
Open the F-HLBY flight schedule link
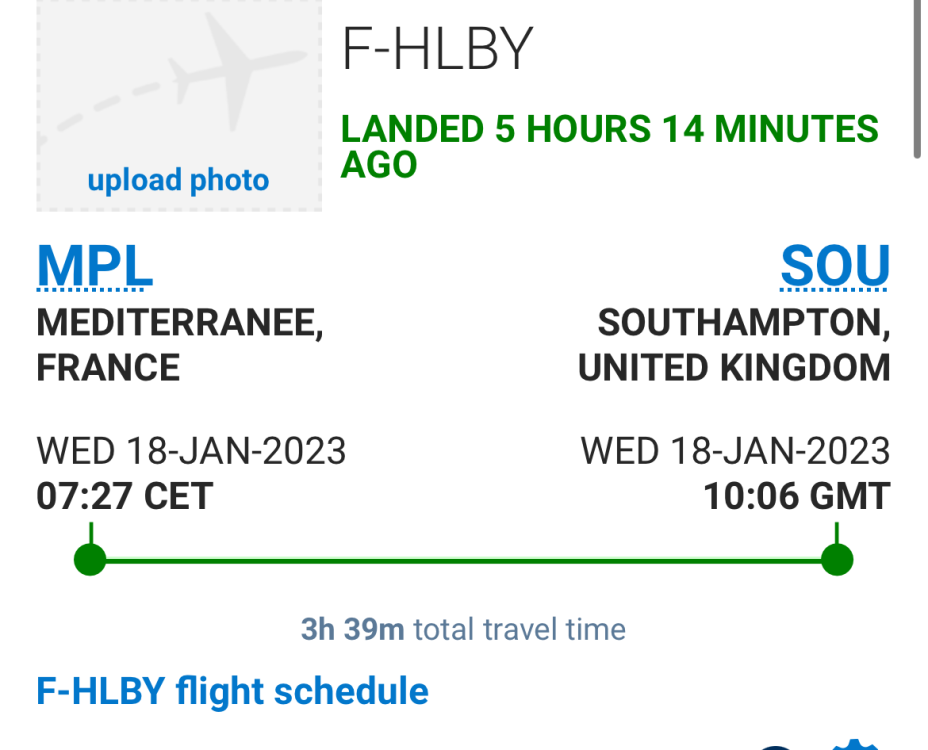pos(232,692)
